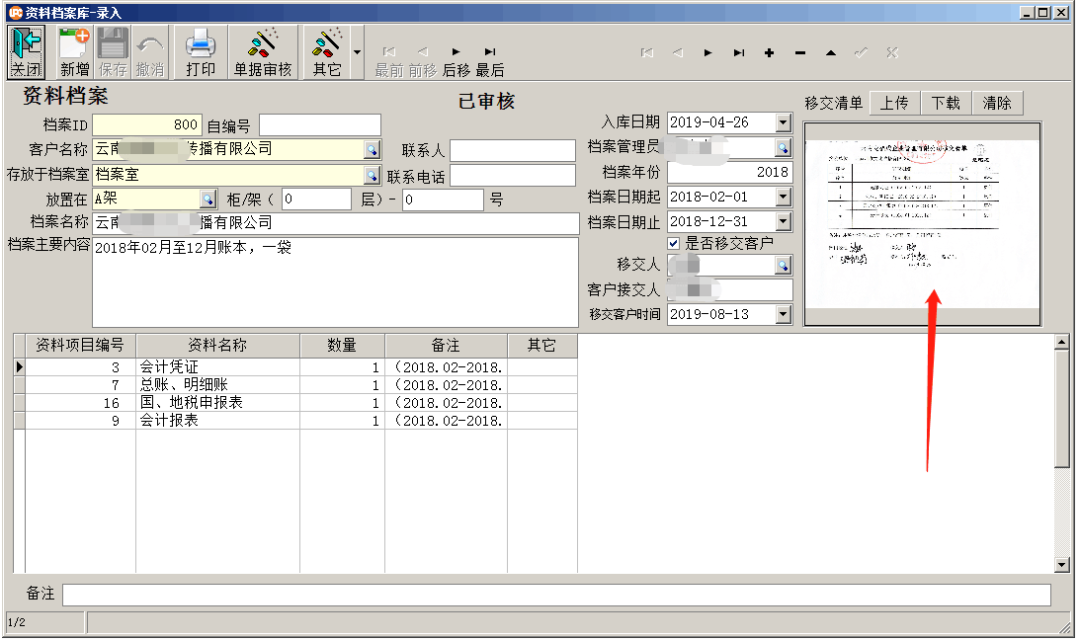Go to next record with 后移

click(456, 61)
